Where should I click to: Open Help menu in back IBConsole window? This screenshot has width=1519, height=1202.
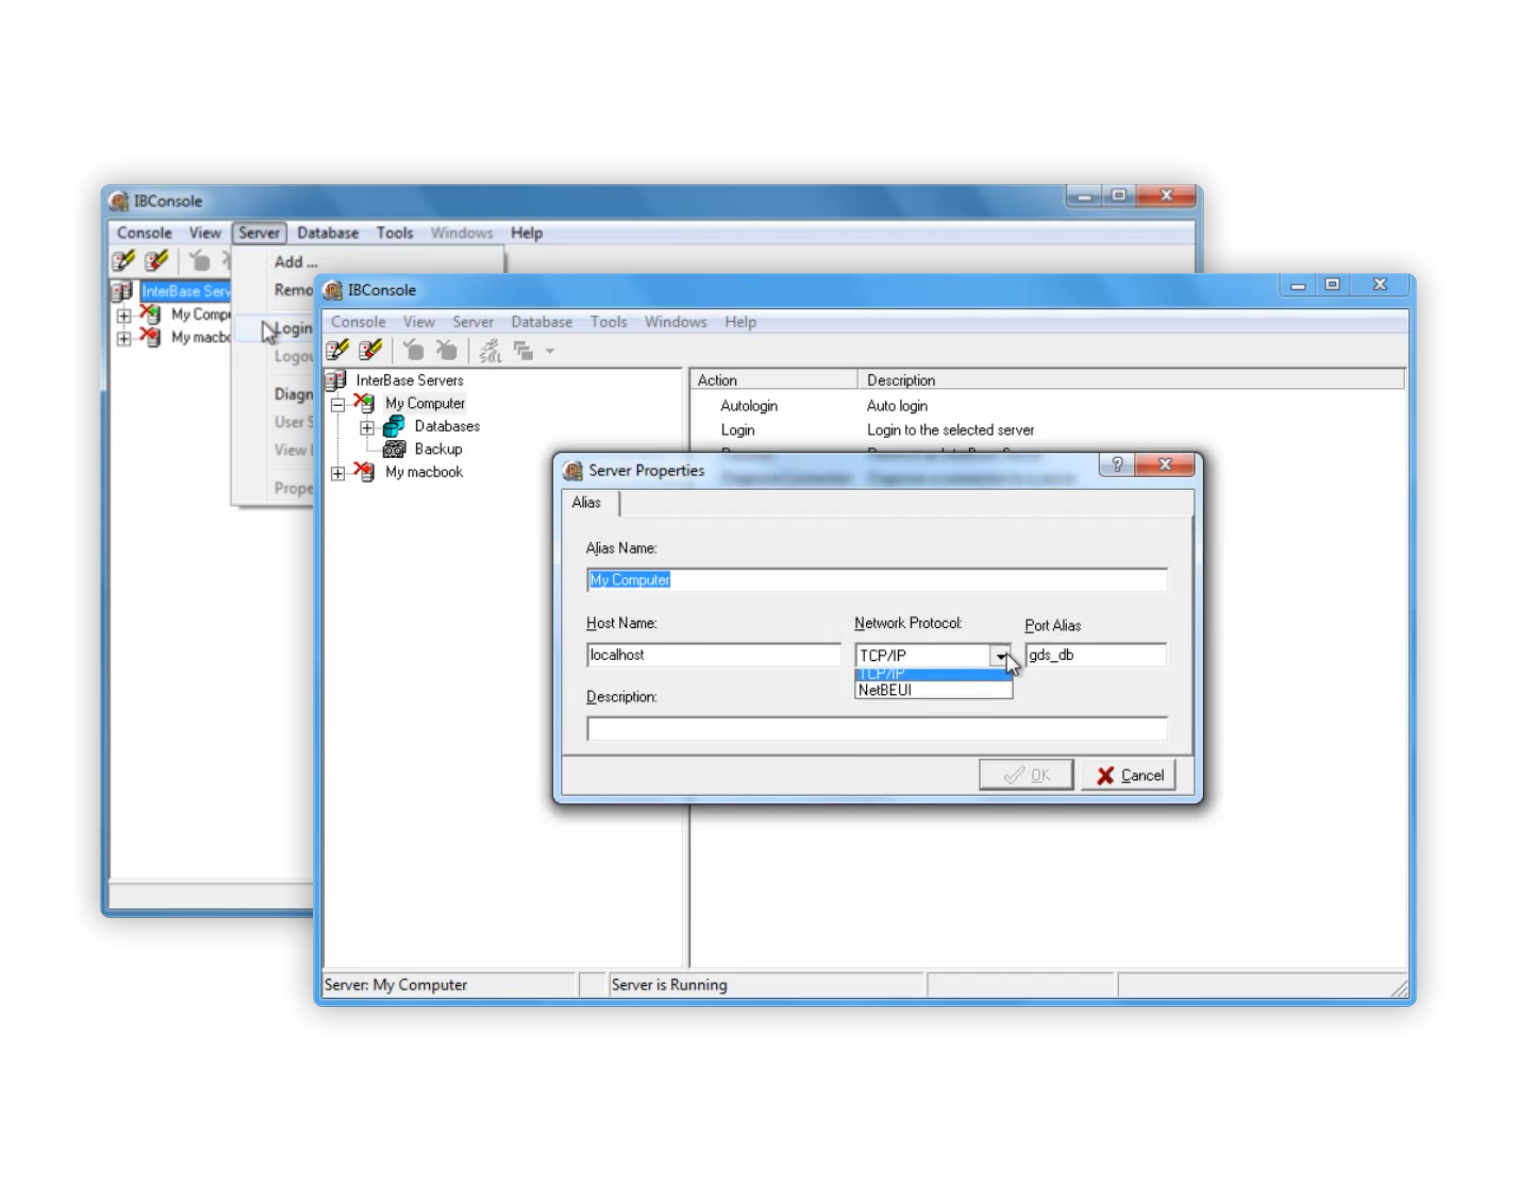[x=527, y=233]
